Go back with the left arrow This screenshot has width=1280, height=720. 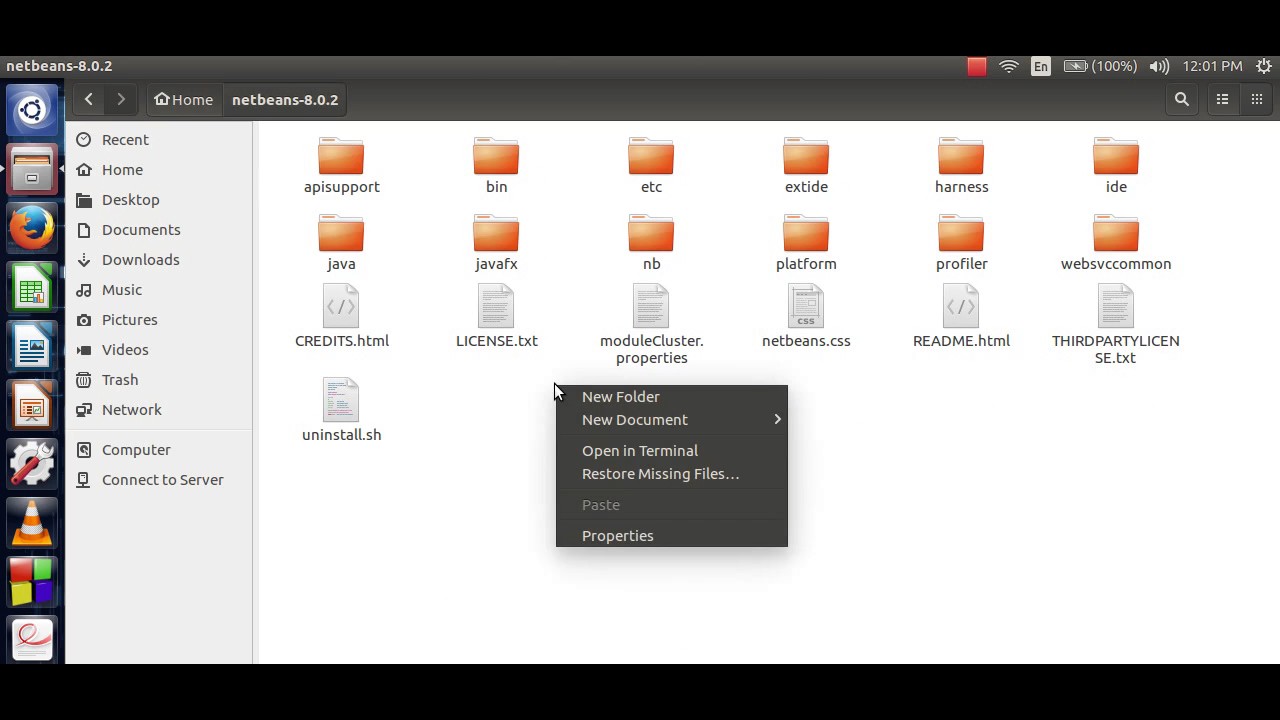click(x=89, y=99)
